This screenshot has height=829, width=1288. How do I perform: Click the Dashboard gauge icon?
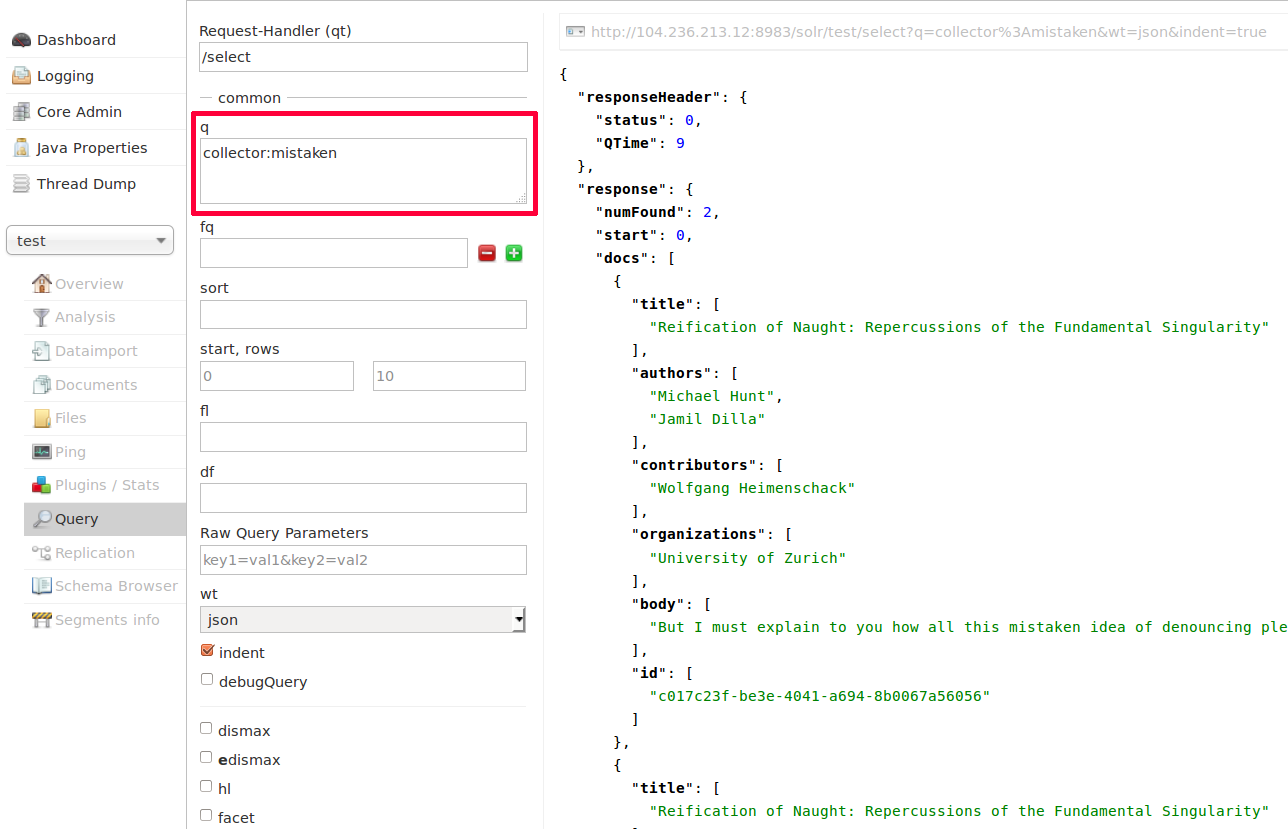click(21, 40)
